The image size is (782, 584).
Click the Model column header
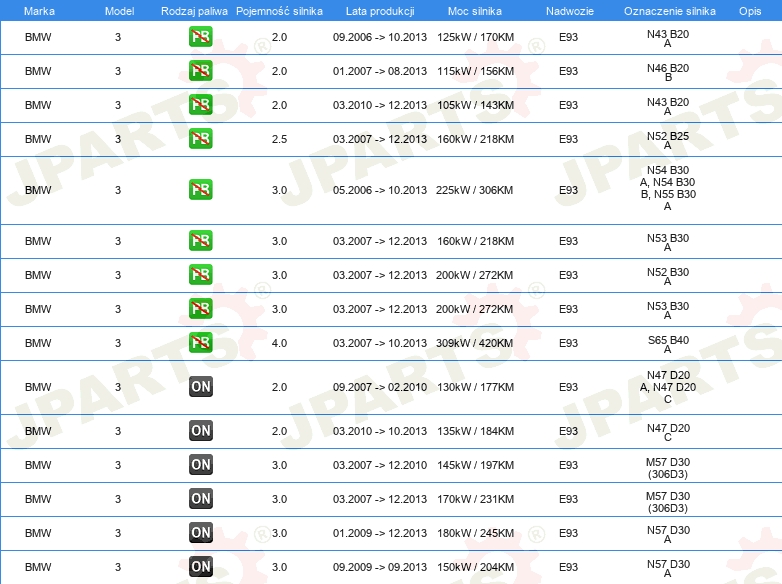[119, 11]
